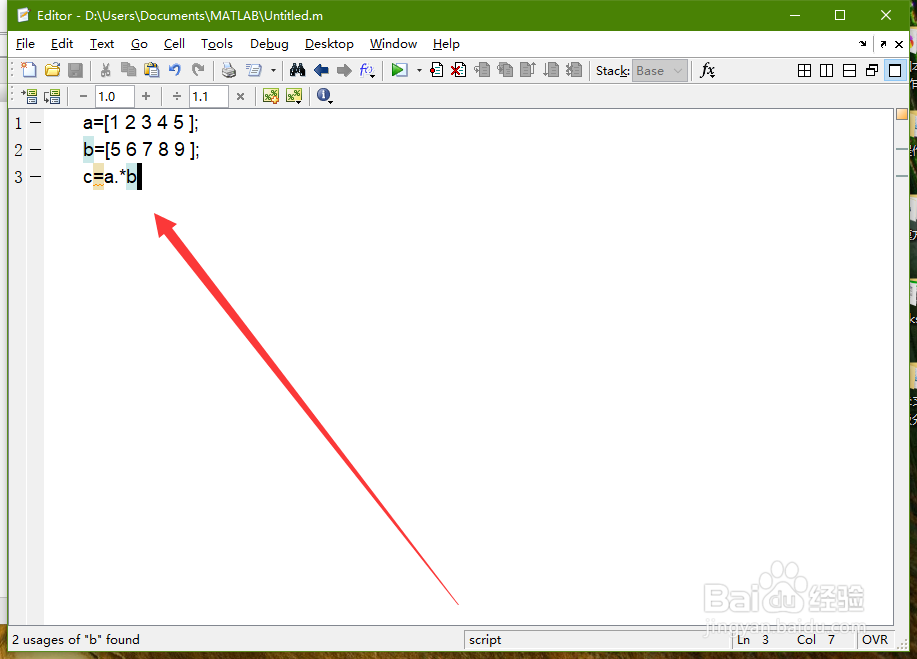
Task: Open the Run button's dropdown arrow
Action: (419, 71)
